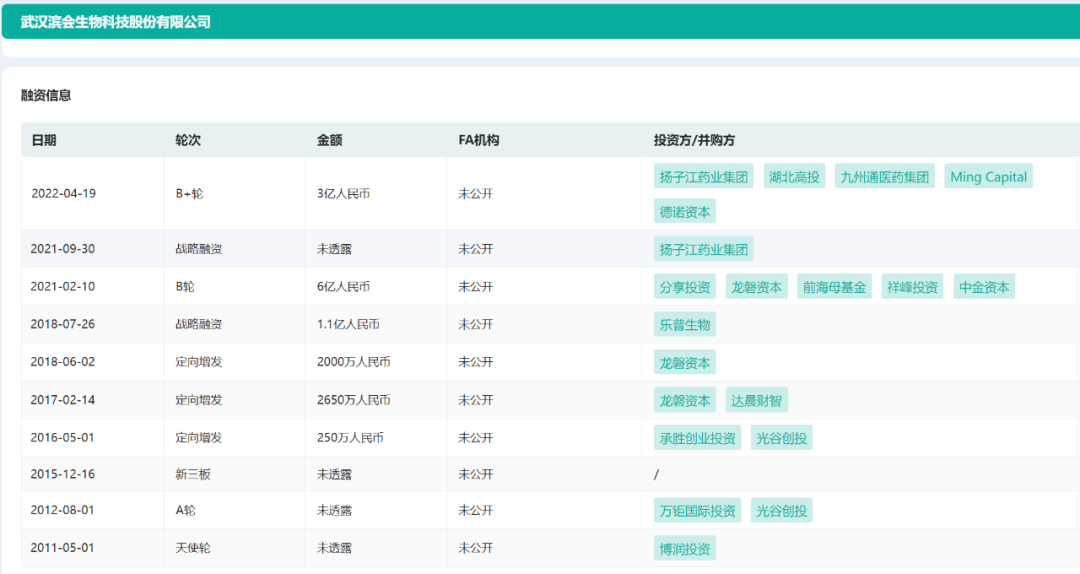
Task: Select the Ming Capital investor tag
Action: click(988, 177)
